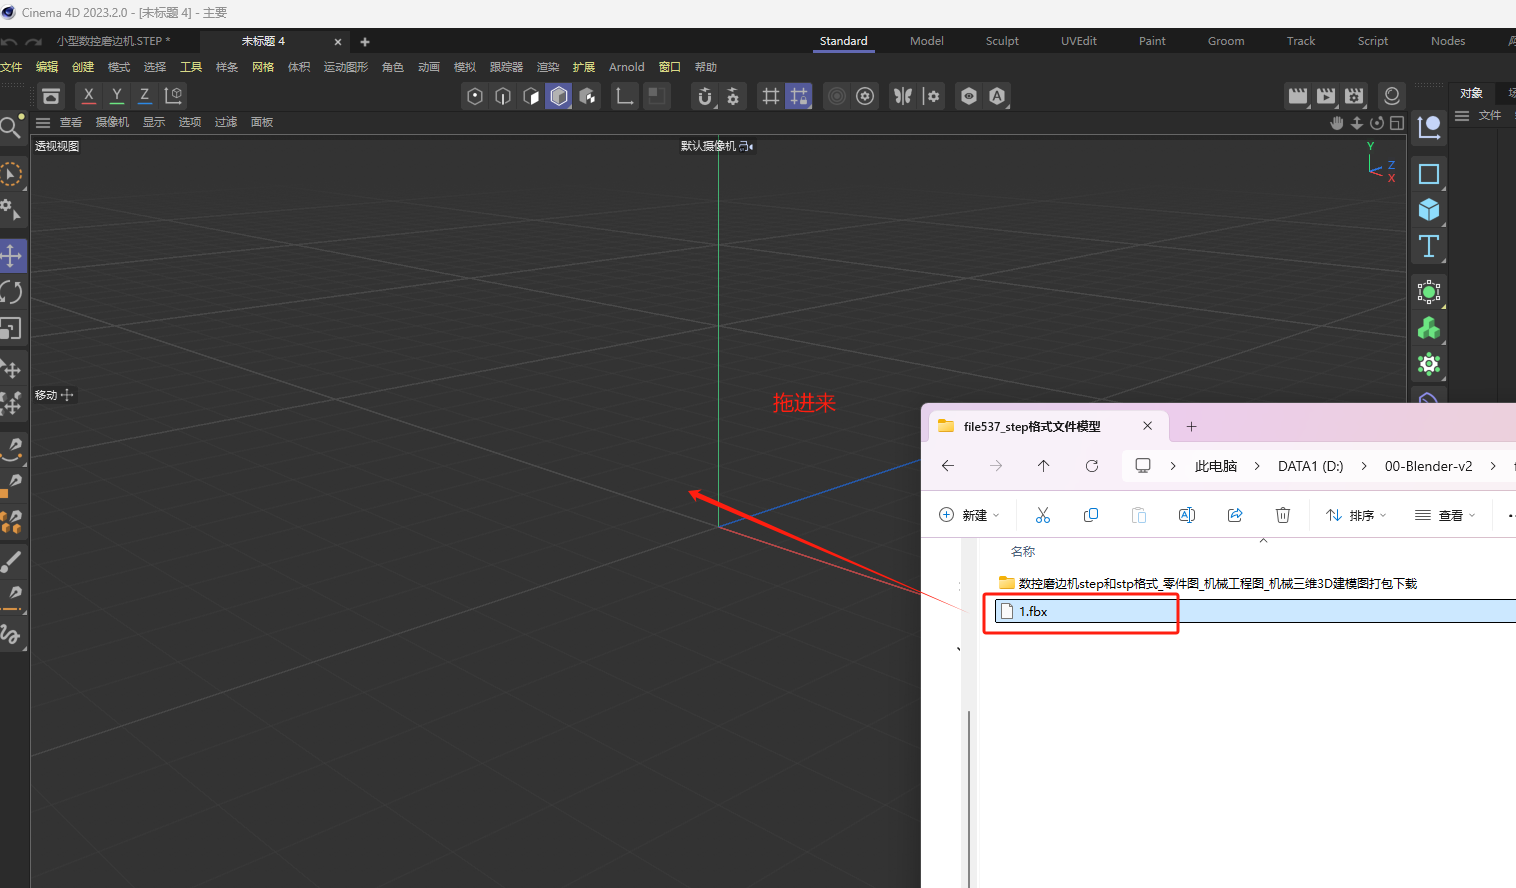This screenshot has width=1516, height=888.
Task: Toggle workplane grid icon
Action: coord(771,96)
